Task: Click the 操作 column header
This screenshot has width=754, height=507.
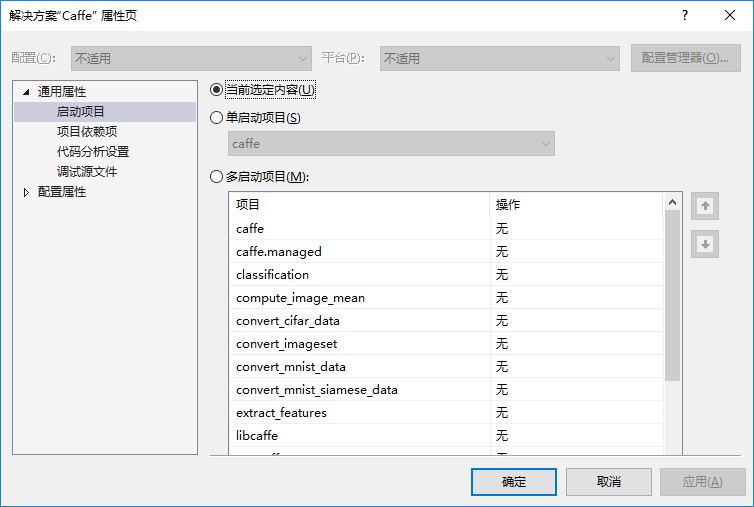Action: [x=577, y=204]
